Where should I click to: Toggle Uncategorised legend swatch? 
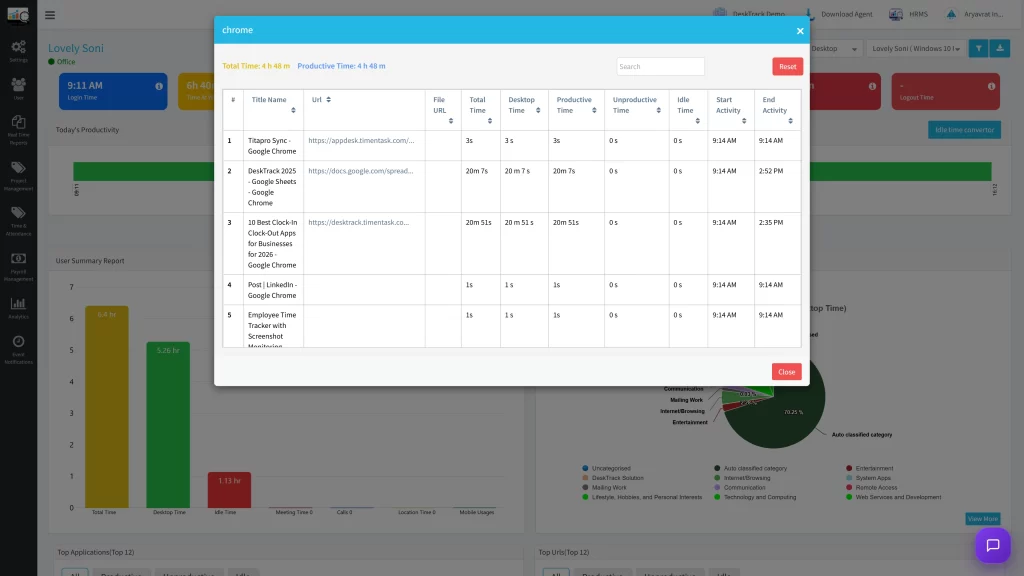click(585, 468)
